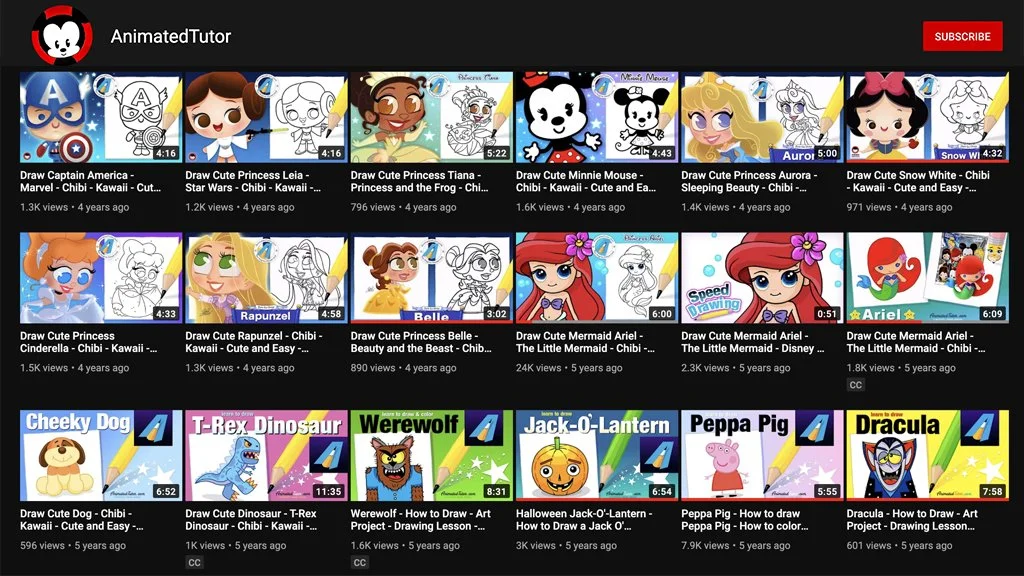Click the 'Draw Cute Princess Belle' title
This screenshot has height=576, width=1024.
click(x=421, y=342)
